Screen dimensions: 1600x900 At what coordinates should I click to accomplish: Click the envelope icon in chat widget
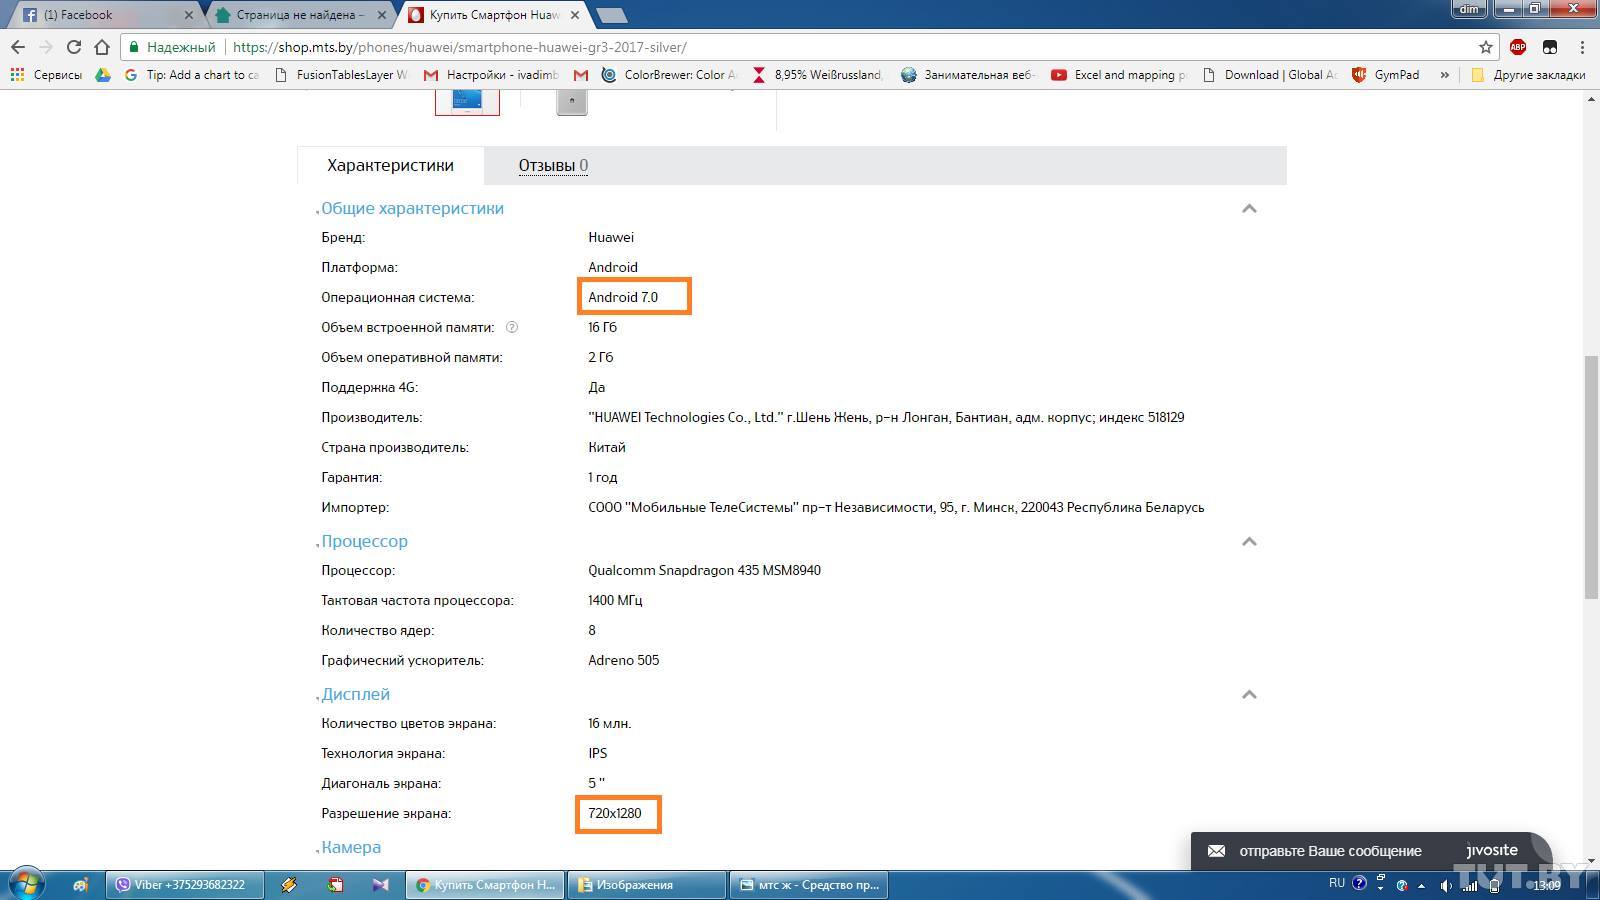(x=1216, y=851)
